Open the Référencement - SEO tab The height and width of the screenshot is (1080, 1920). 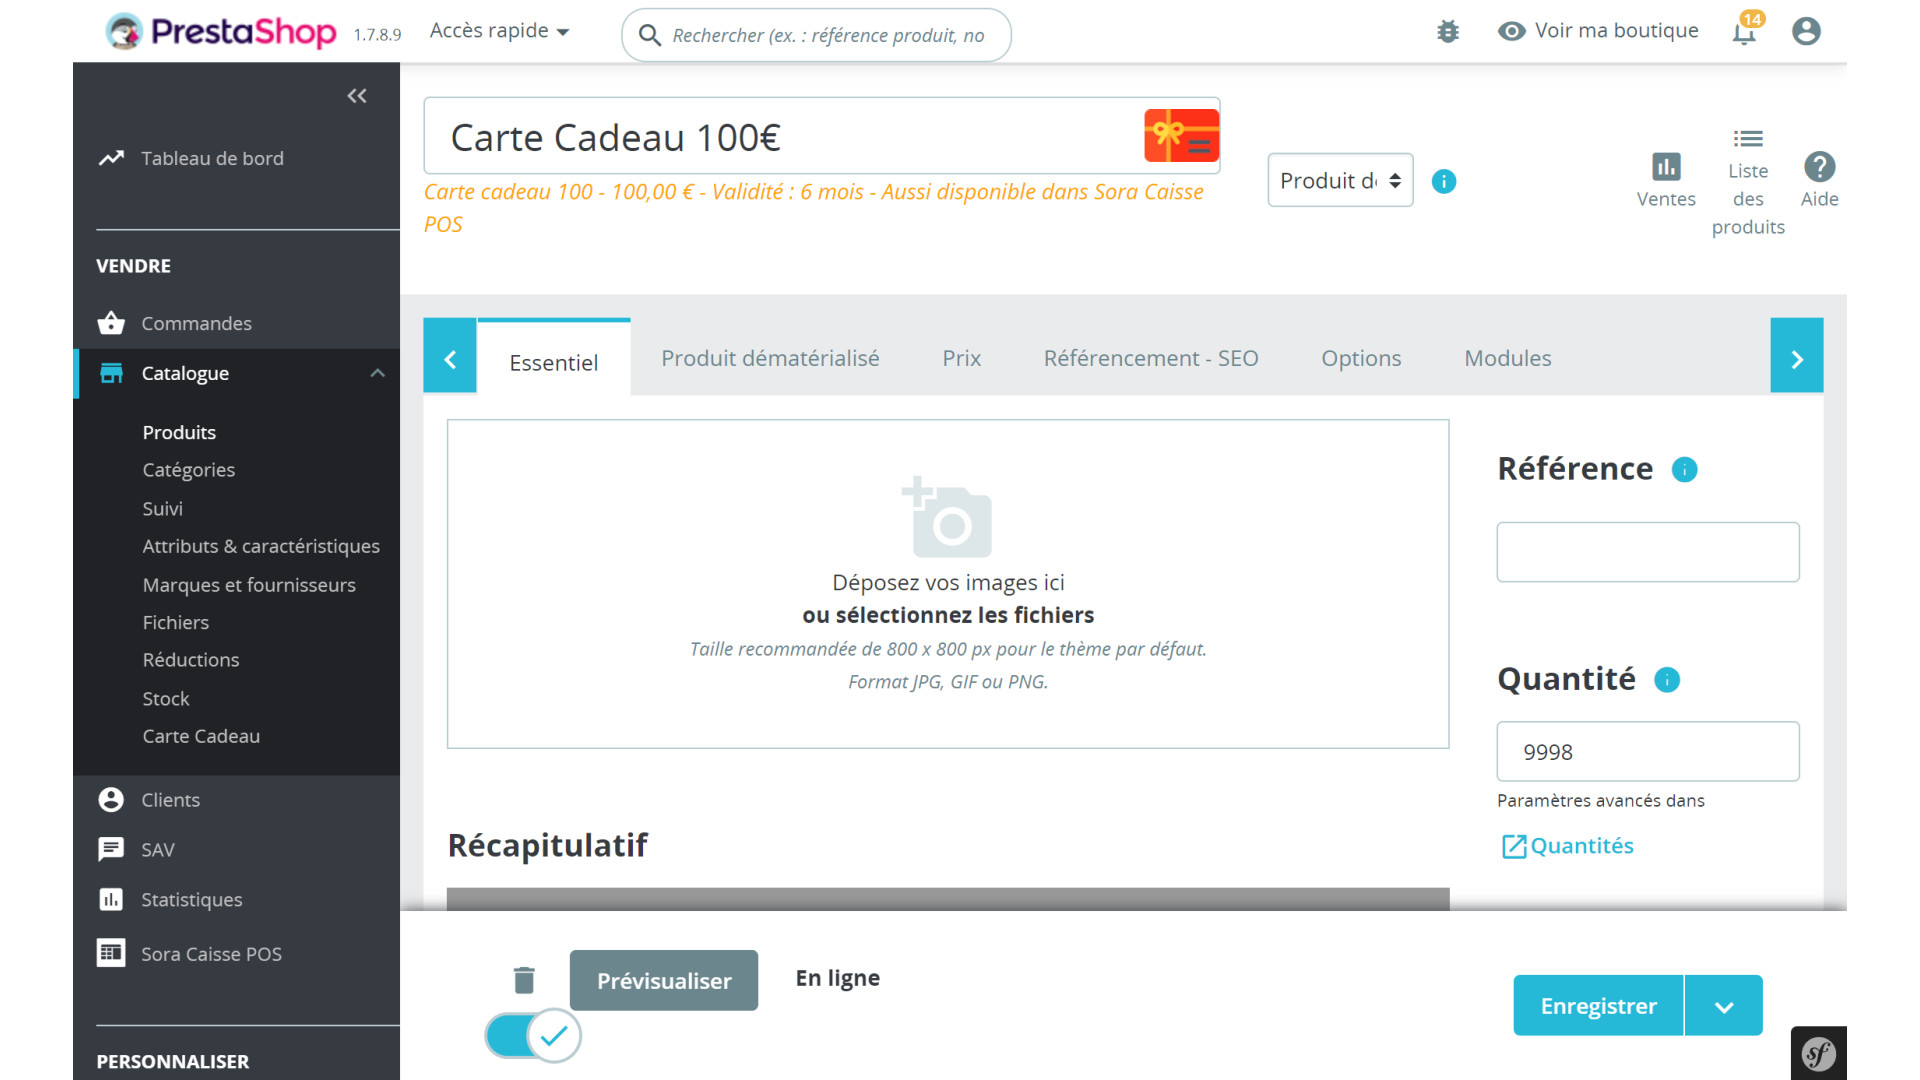coord(1151,358)
